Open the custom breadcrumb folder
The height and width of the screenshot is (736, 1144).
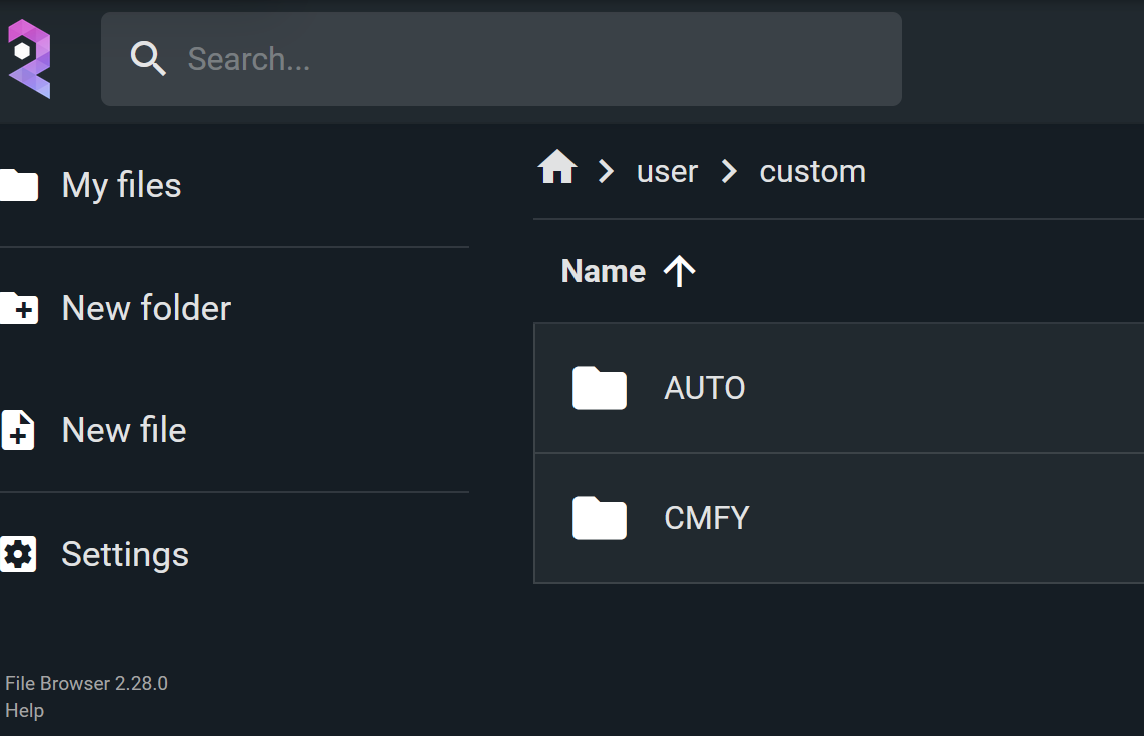[x=812, y=170]
